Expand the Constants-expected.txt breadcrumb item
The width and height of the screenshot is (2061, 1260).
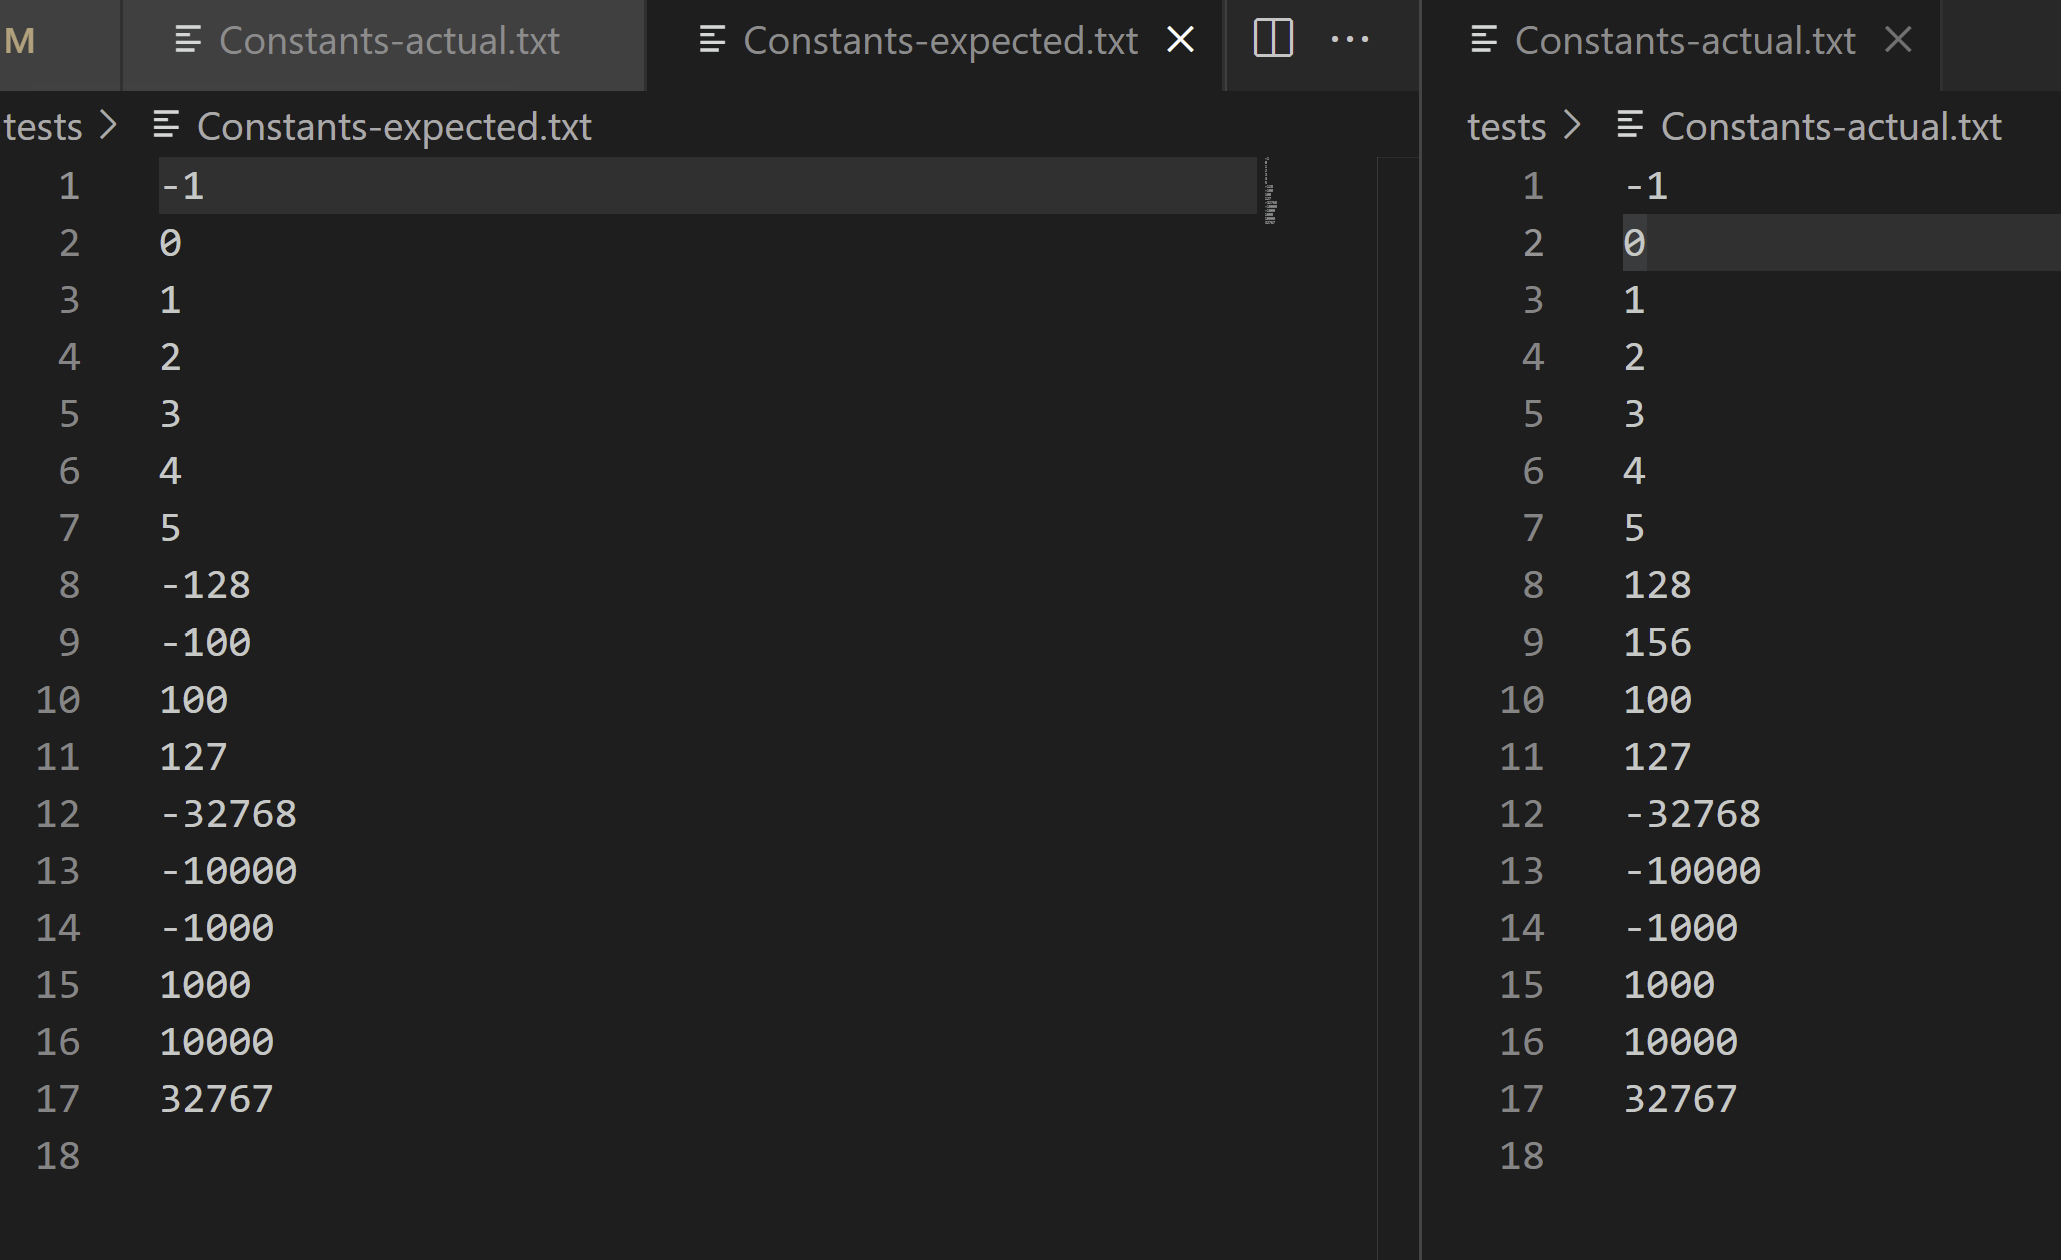[394, 127]
